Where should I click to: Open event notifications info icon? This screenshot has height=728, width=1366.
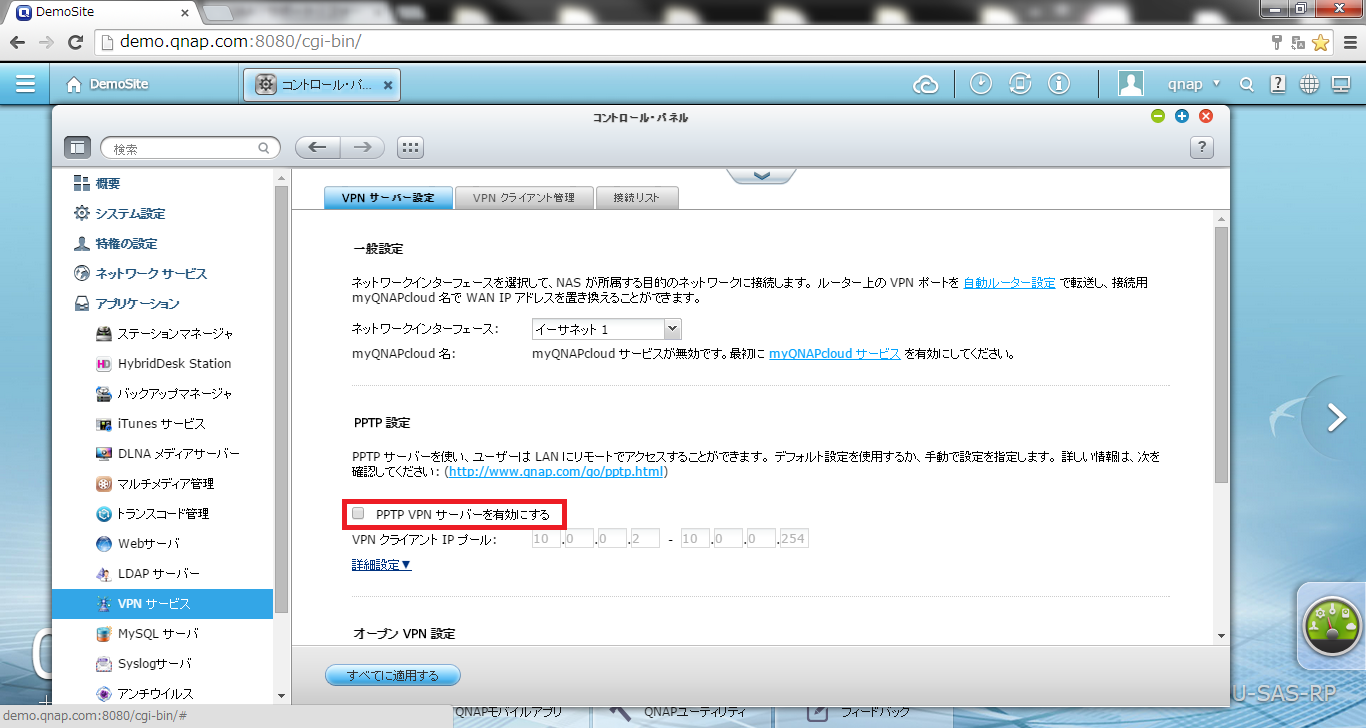coord(1059,84)
